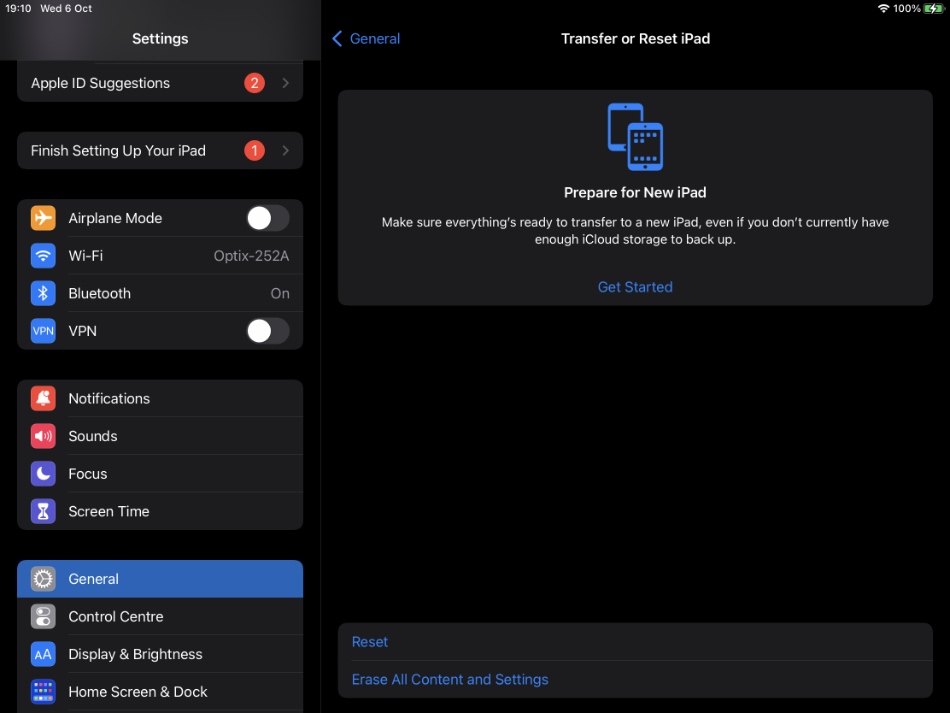This screenshot has height=713, width=950.
Task: Tap the red 2 badge on Apple ID Suggestions
Action: pyautogui.click(x=254, y=83)
